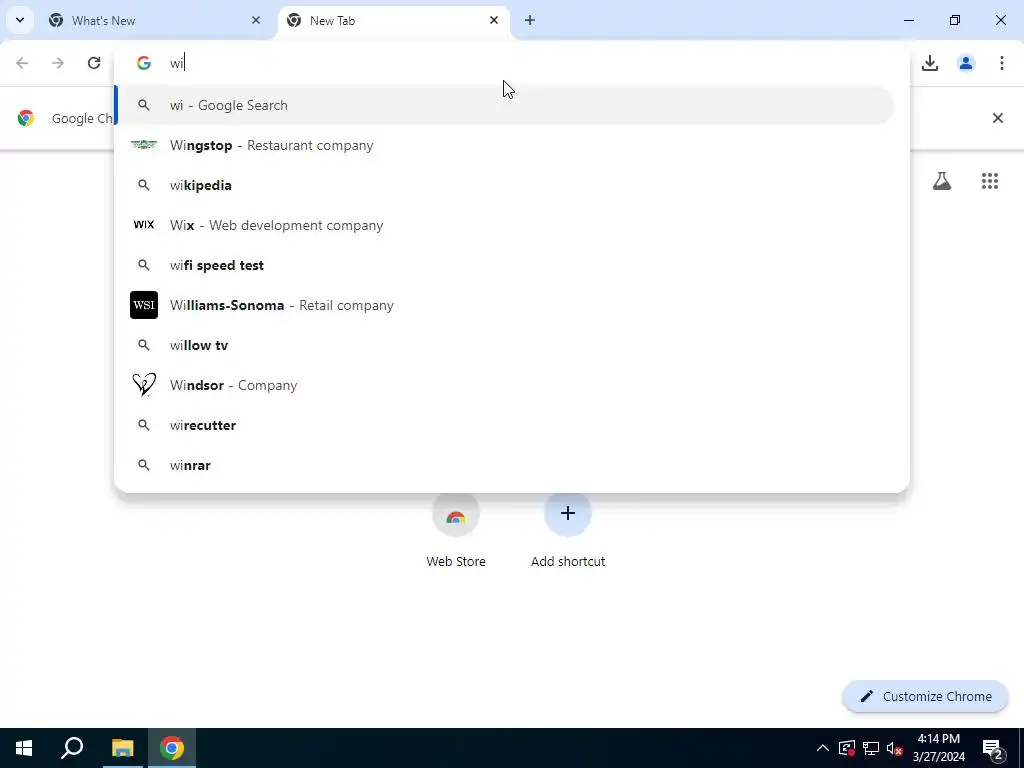
Task: Dismiss the Google Chrome info bar
Action: click(997, 118)
